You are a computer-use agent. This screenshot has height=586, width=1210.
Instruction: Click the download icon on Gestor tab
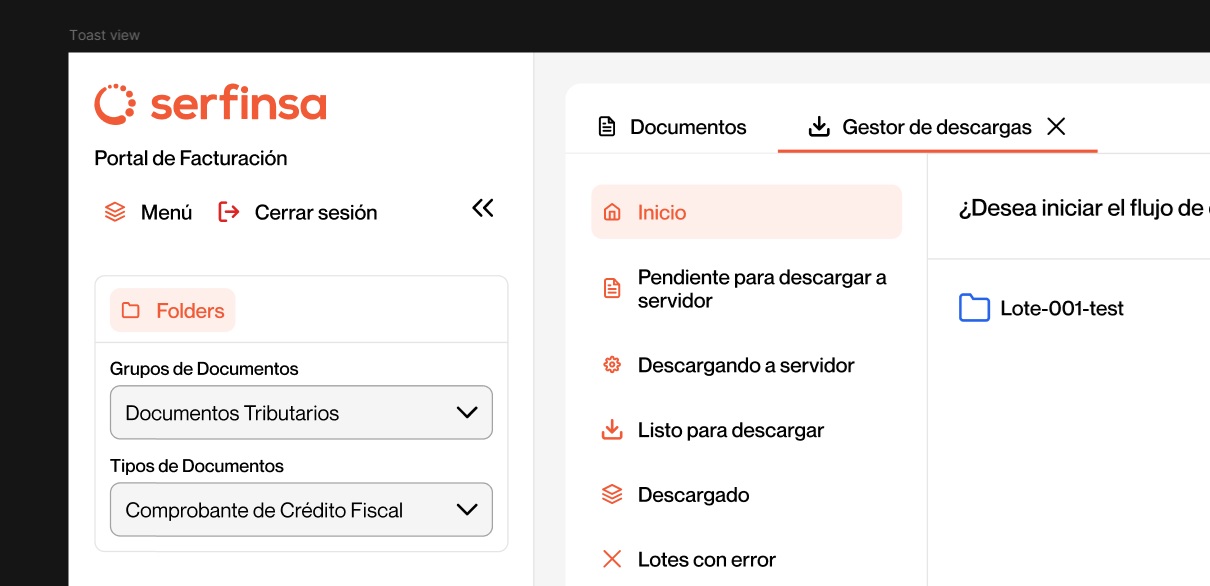tap(819, 127)
